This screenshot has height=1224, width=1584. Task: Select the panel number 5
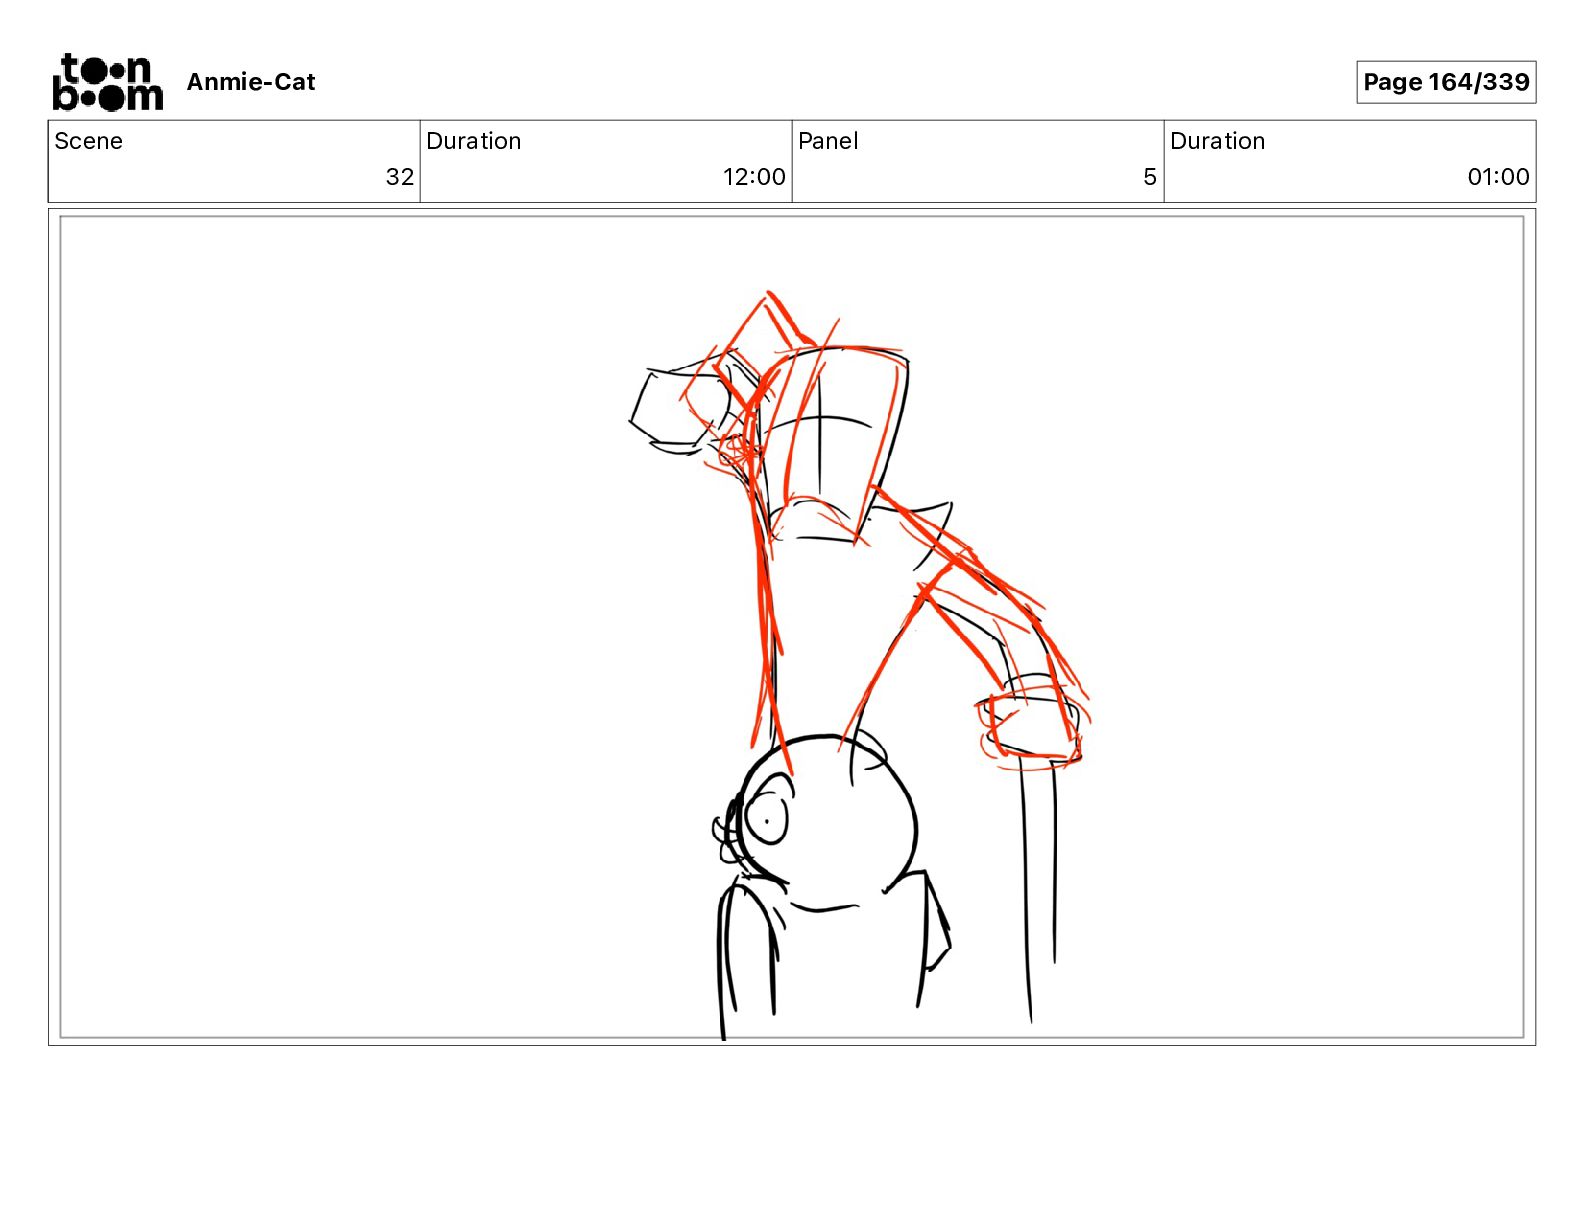(x=1150, y=177)
